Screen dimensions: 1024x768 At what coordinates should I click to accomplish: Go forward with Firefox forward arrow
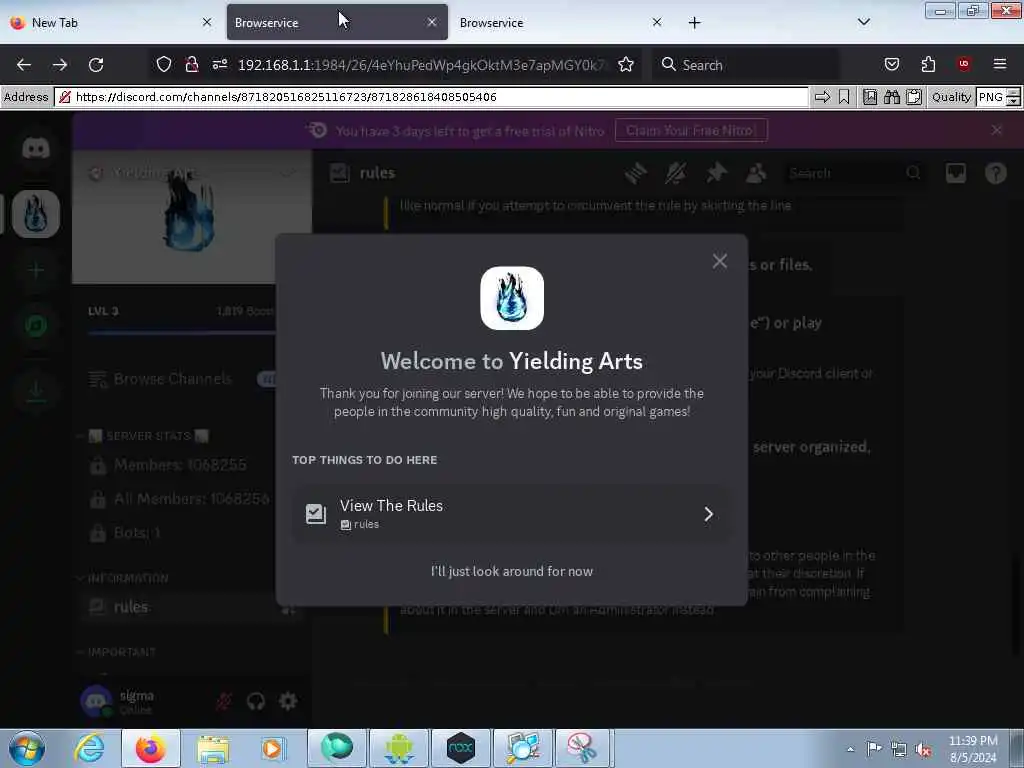click(x=60, y=65)
